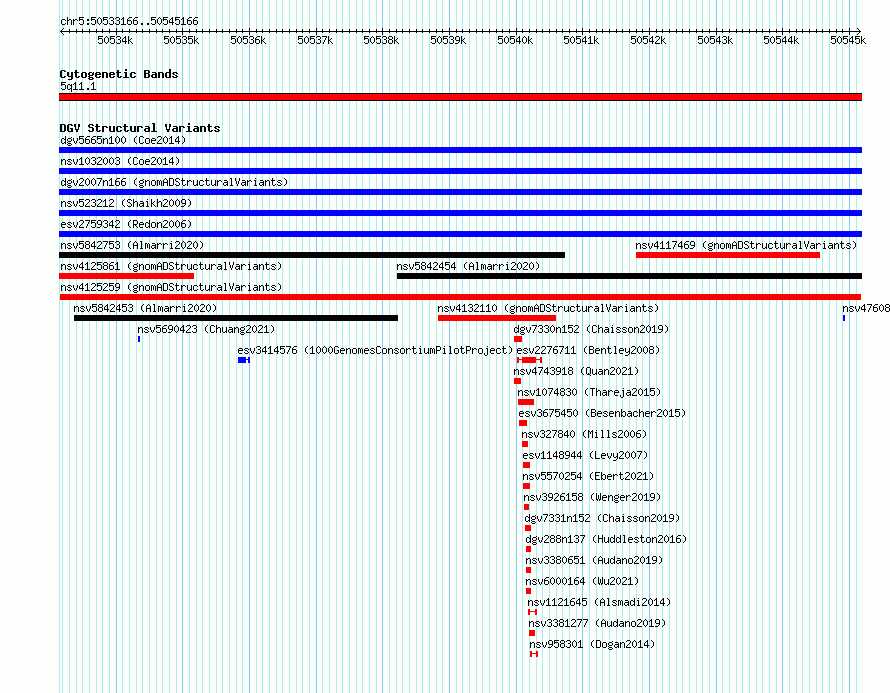This screenshot has height=693, width=890.
Task: Select the blue esv3414576 feature glyph
Action: click(244, 360)
